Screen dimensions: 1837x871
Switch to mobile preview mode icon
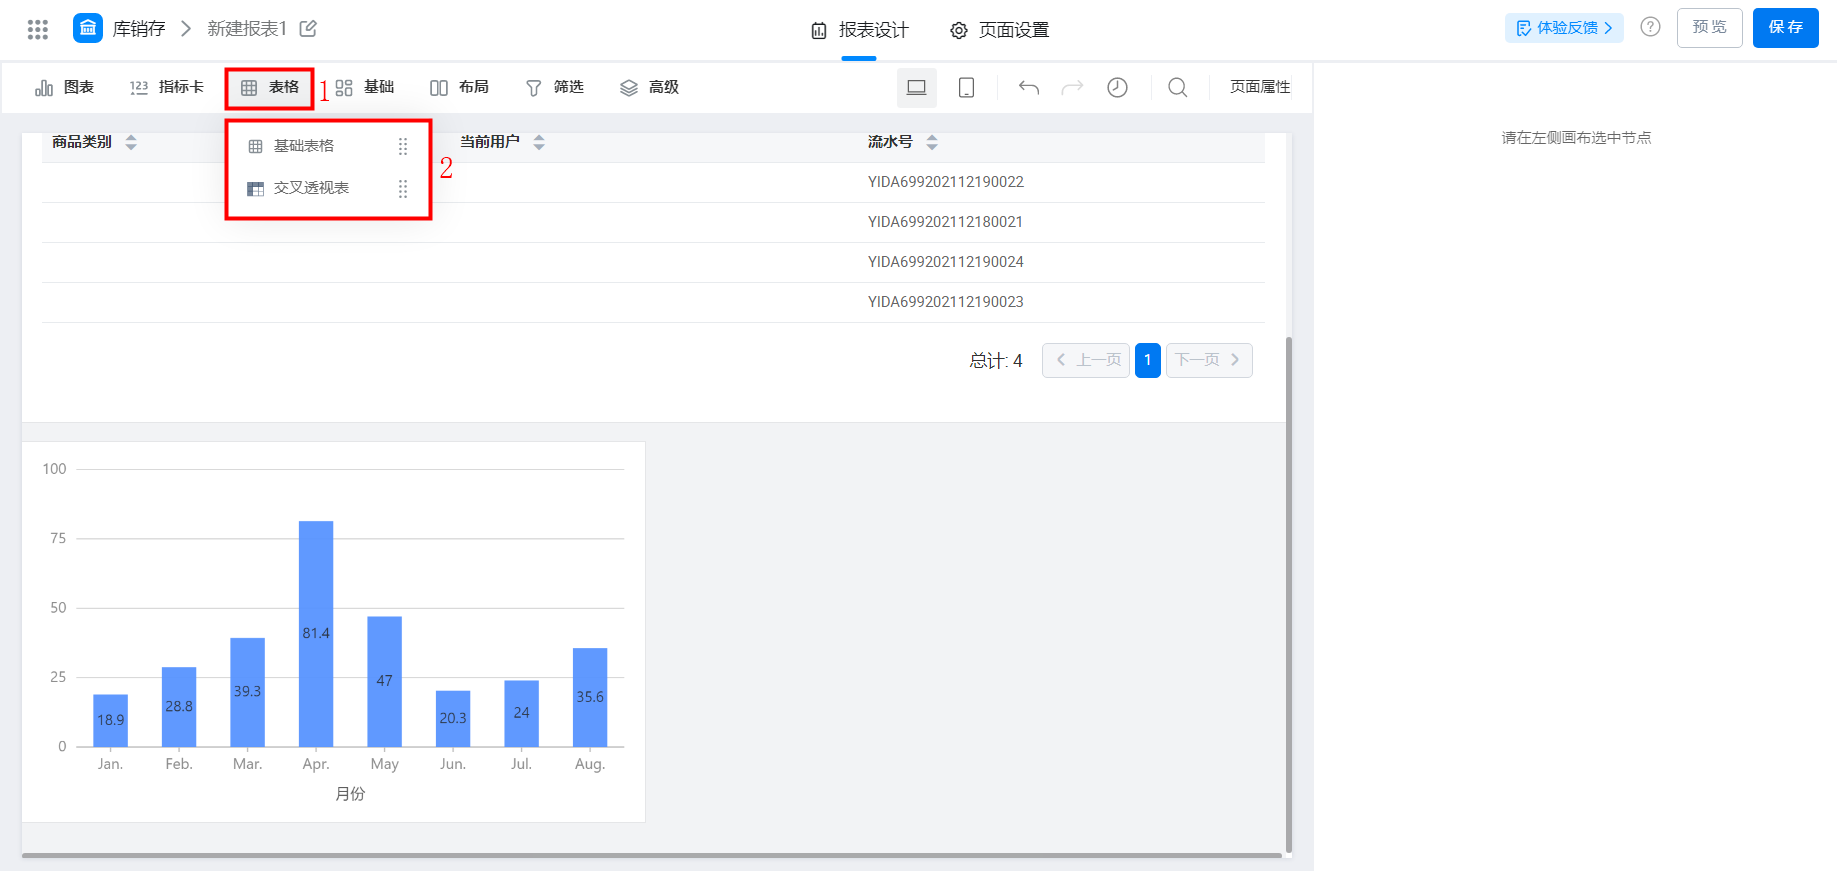(x=966, y=88)
